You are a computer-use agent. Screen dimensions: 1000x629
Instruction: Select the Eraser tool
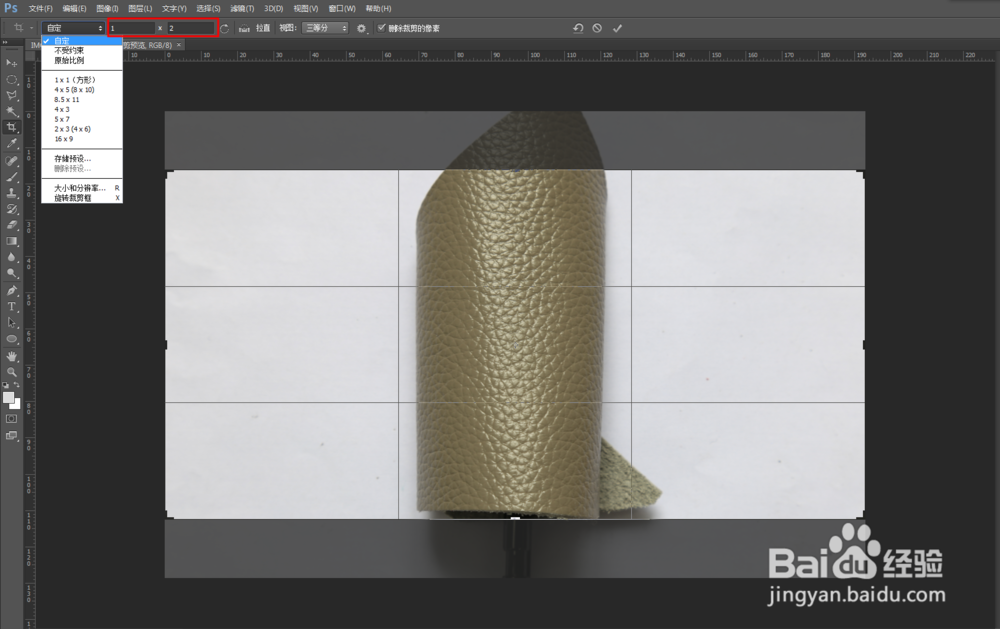click(11, 225)
